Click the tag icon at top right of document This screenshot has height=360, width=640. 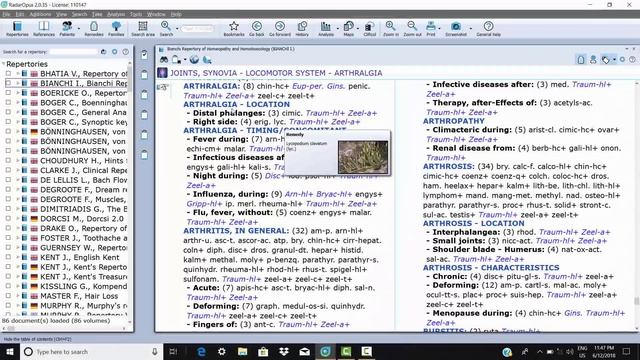tap(606, 60)
